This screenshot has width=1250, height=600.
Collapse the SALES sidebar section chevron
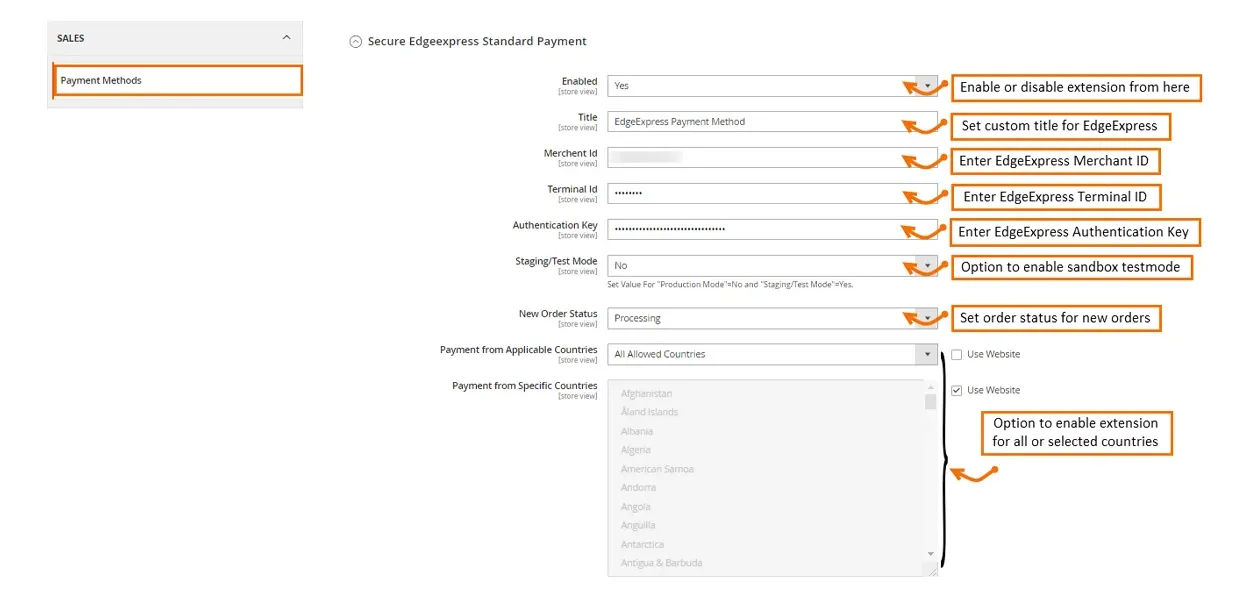pyautogui.click(x=286, y=38)
